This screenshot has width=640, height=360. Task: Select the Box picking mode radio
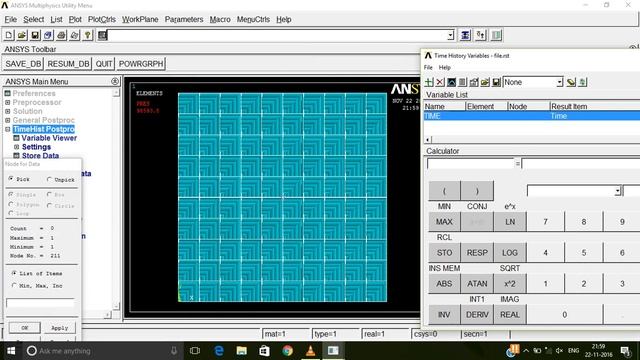pyautogui.click(x=49, y=194)
